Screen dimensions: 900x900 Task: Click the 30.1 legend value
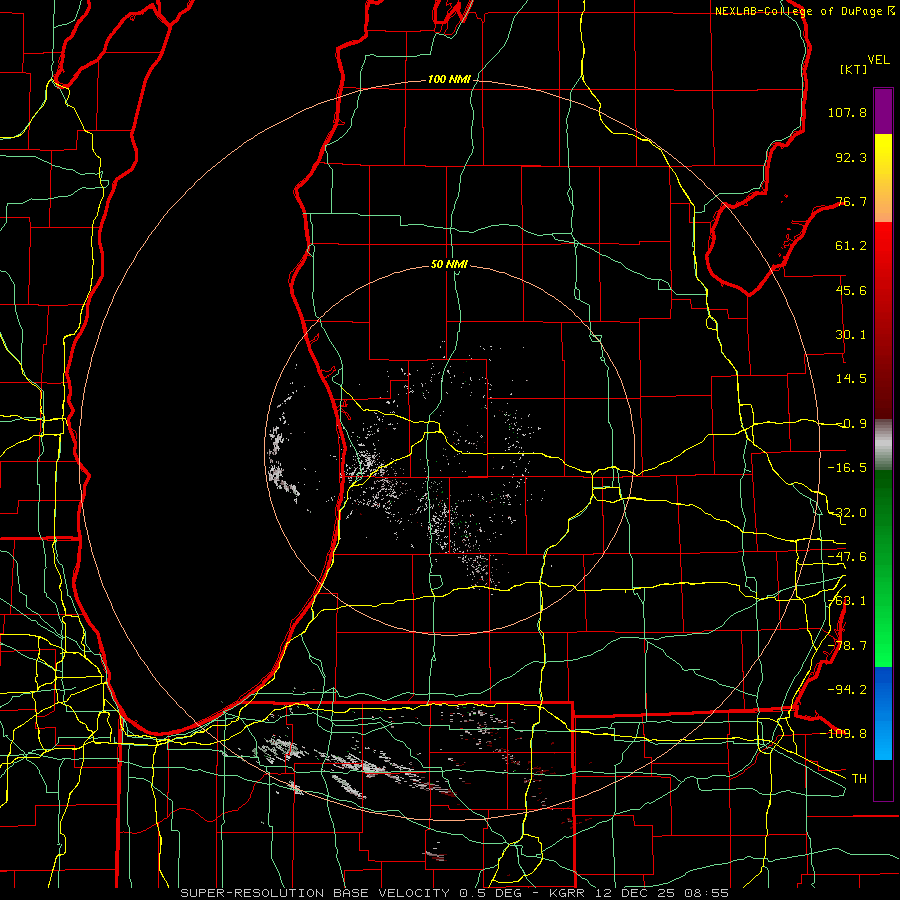pyautogui.click(x=851, y=335)
